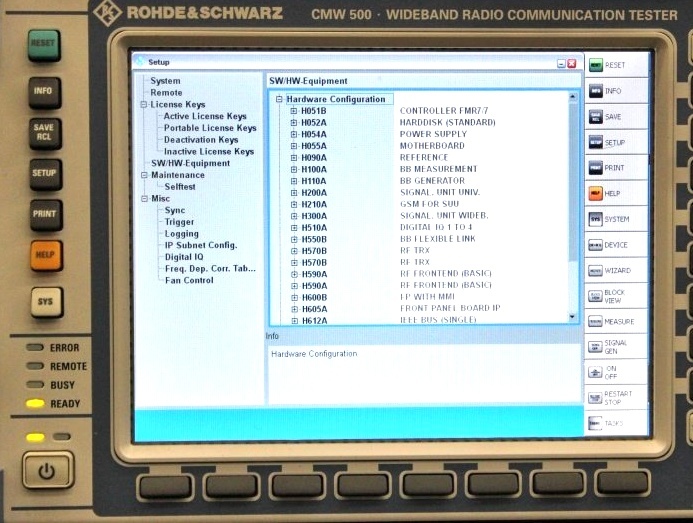Push the green RESET hardware key
The width and height of the screenshot is (693, 523).
point(44,45)
